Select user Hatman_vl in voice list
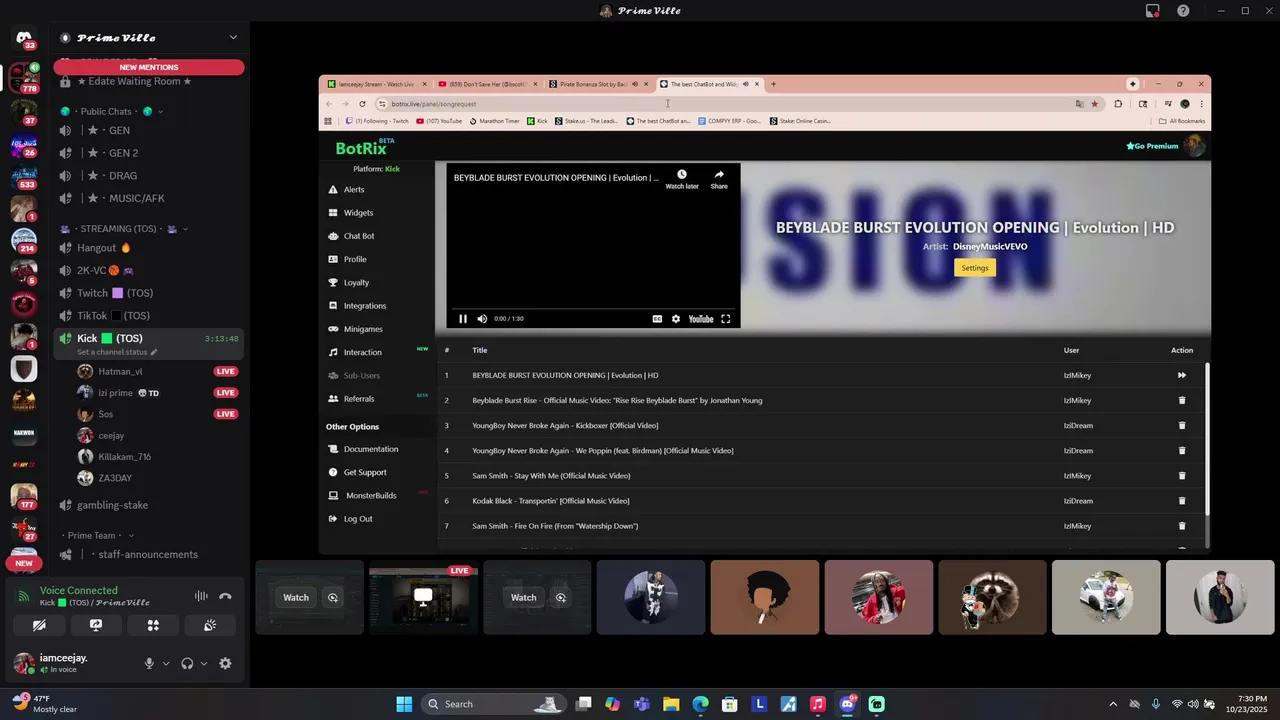1280x720 pixels. coord(120,371)
